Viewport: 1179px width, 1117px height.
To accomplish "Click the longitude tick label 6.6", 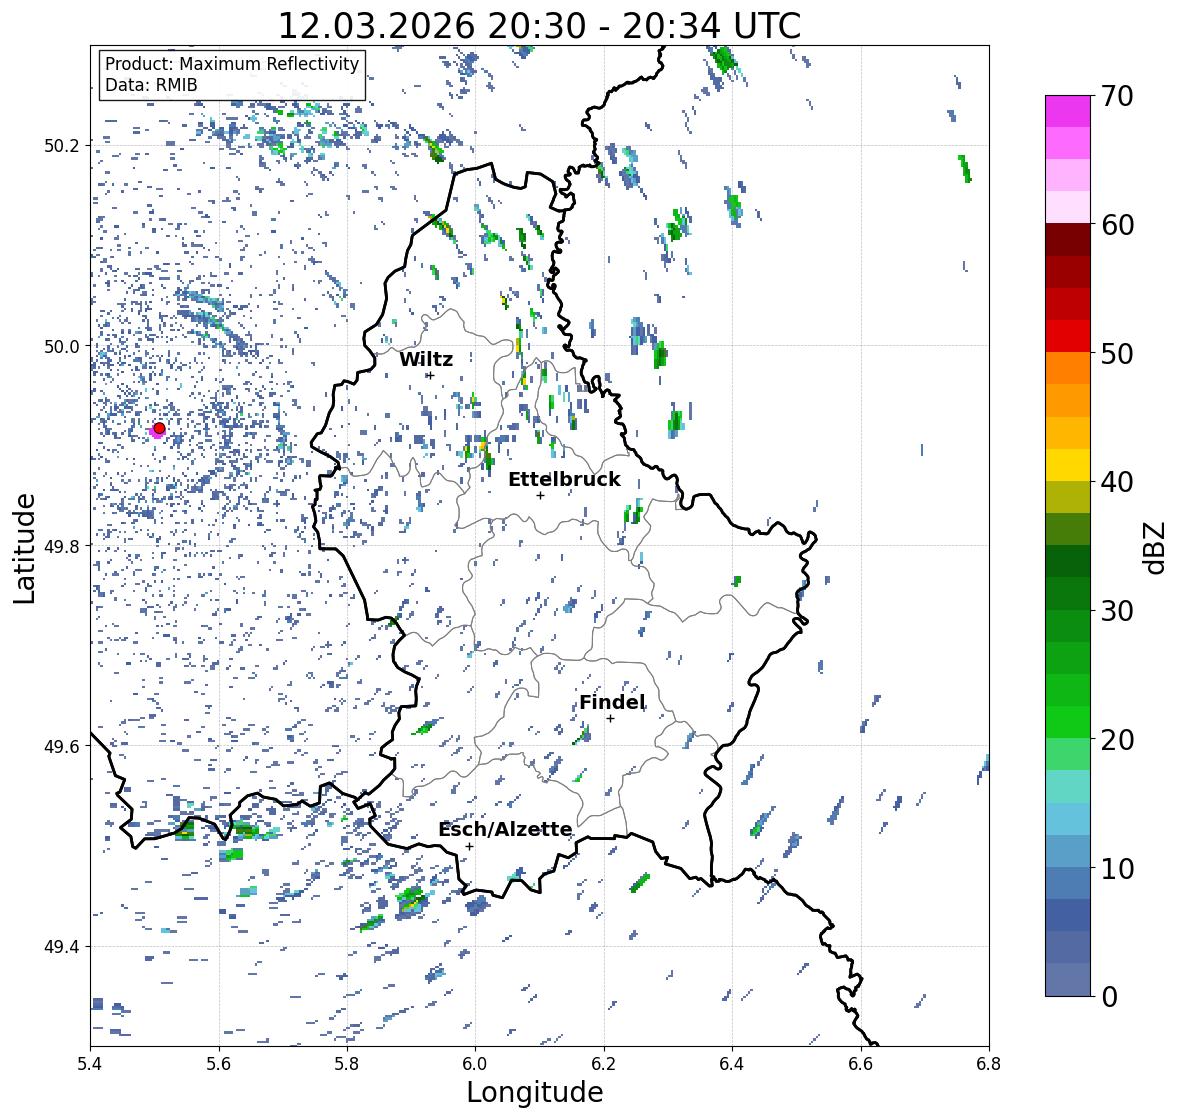I will tap(860, 1063).
